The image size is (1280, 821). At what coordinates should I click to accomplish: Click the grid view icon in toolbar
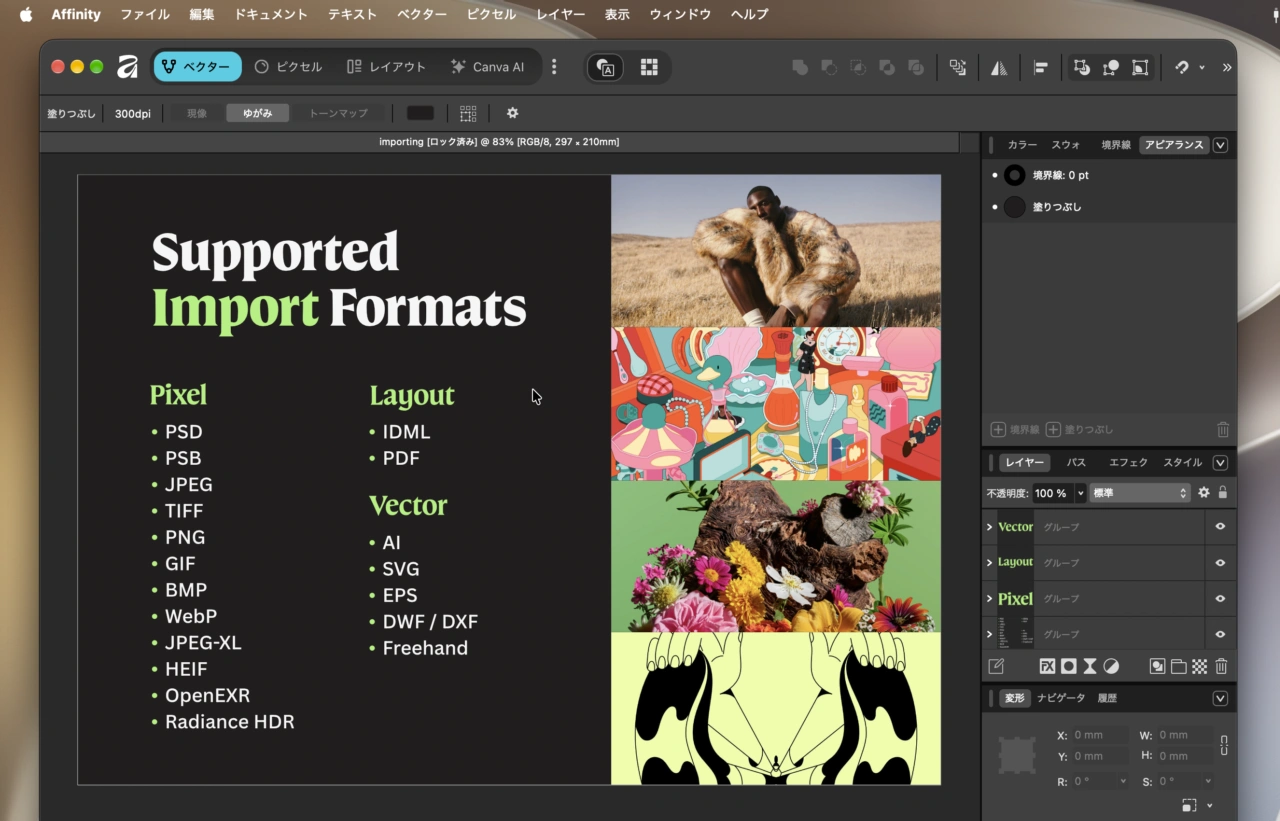[649, 67]
